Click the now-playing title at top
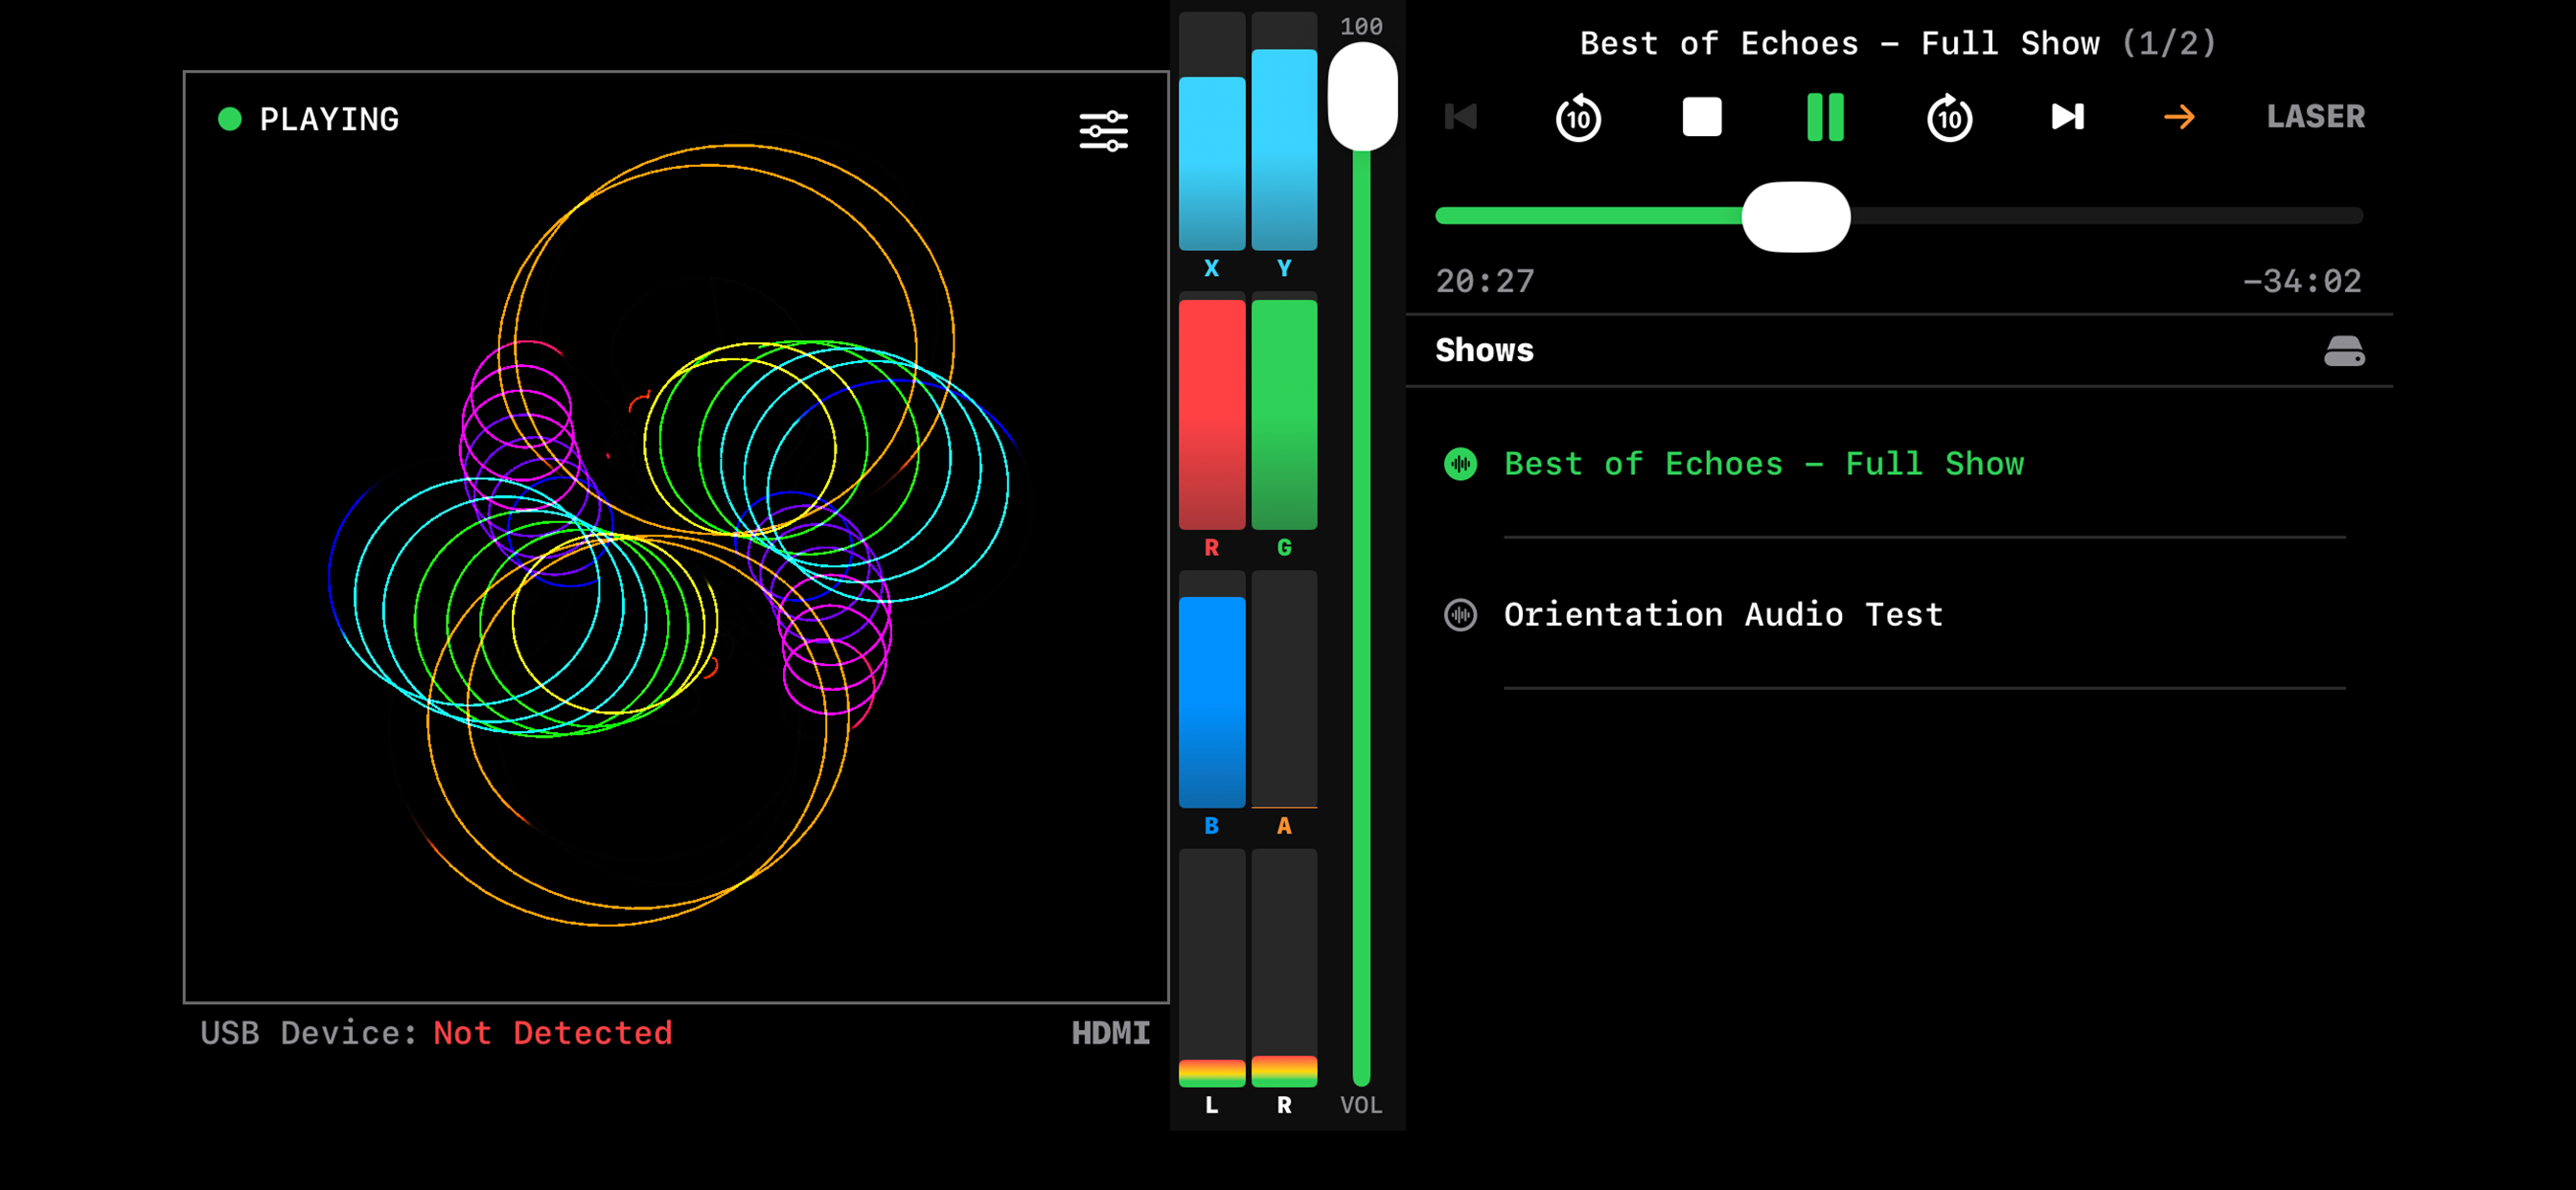 click(x=1898, y=44)
